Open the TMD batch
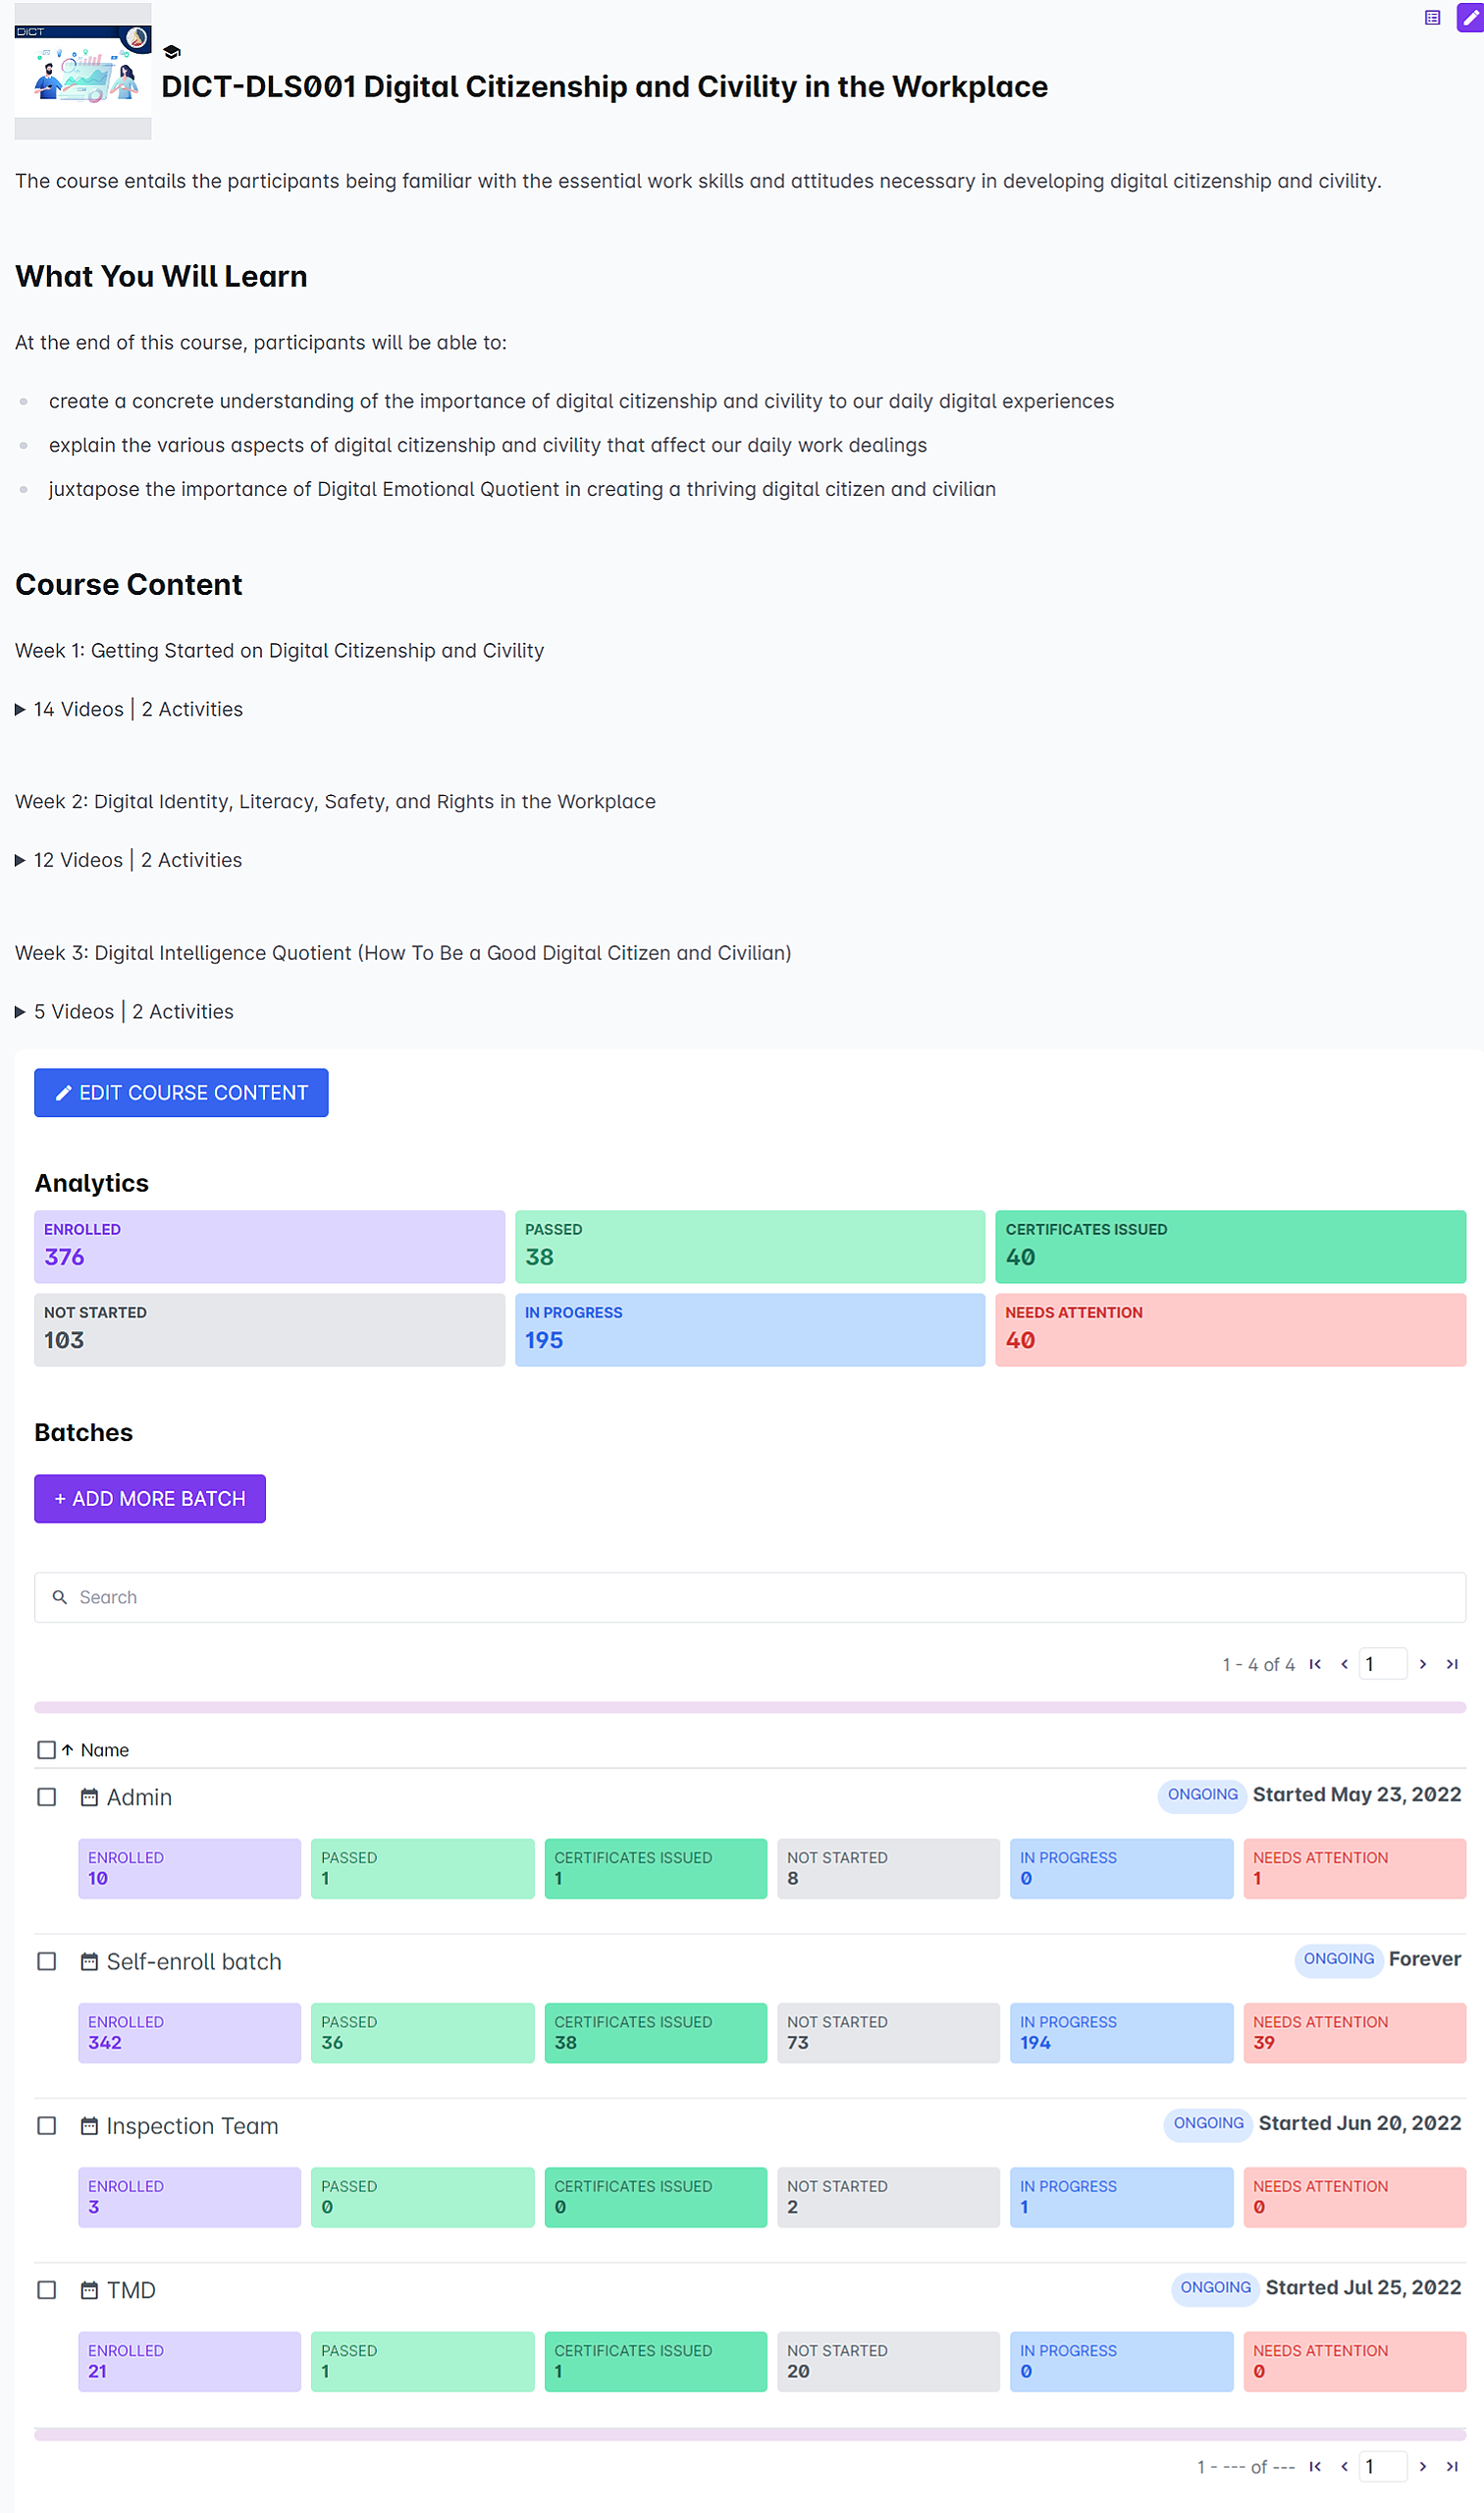 point(131,2290)
